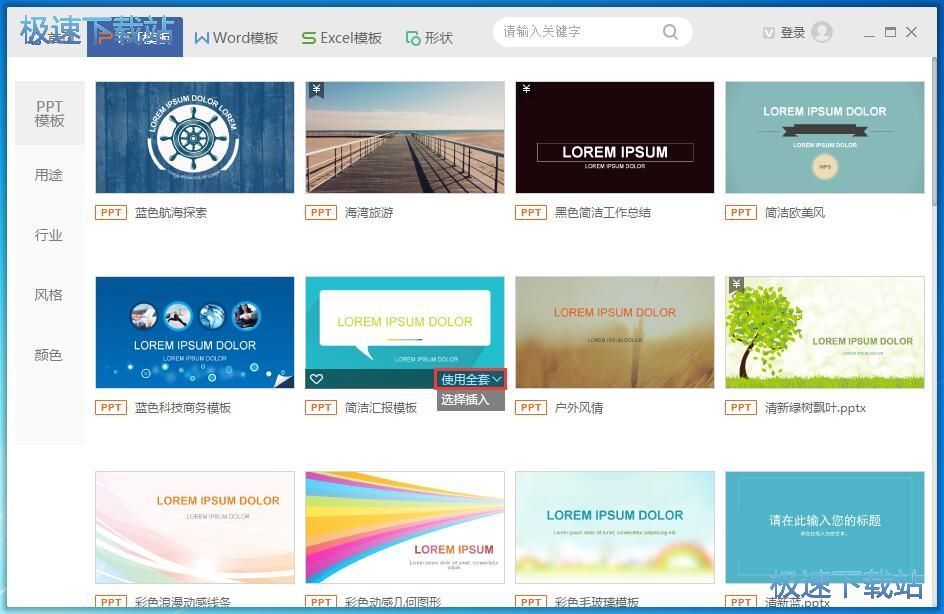
Task: Maximize the template window
Action: 890,32
